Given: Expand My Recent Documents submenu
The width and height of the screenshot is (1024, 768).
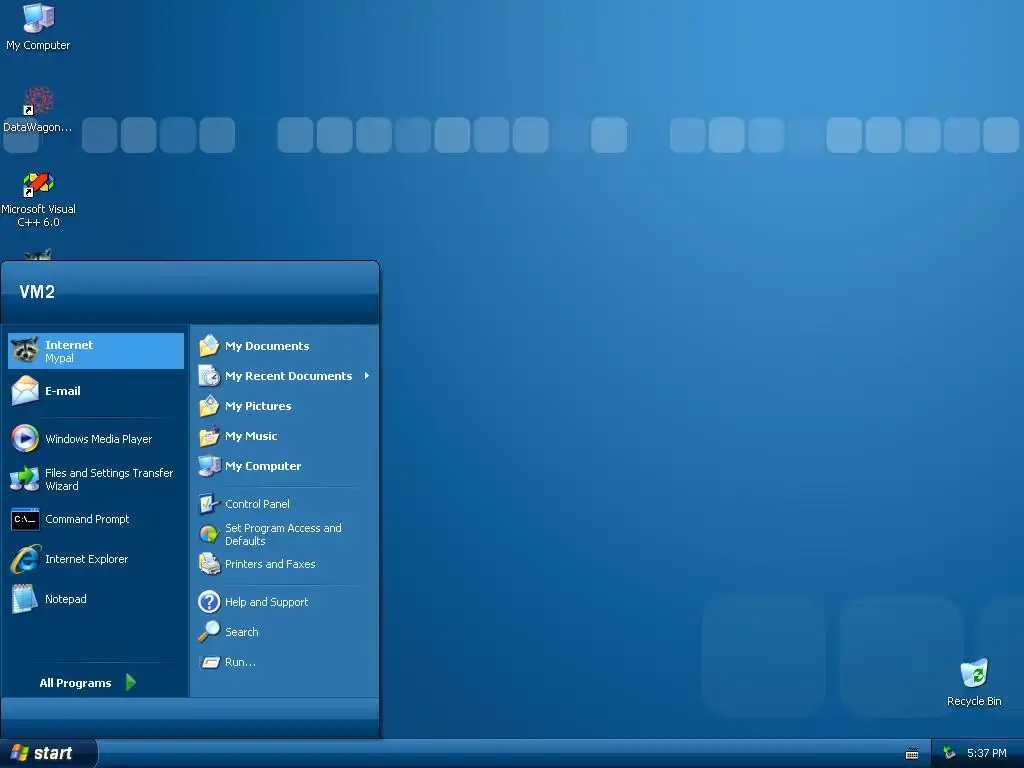Looking at the screenshot, I should pyautogui.click(x=285, y=376).
